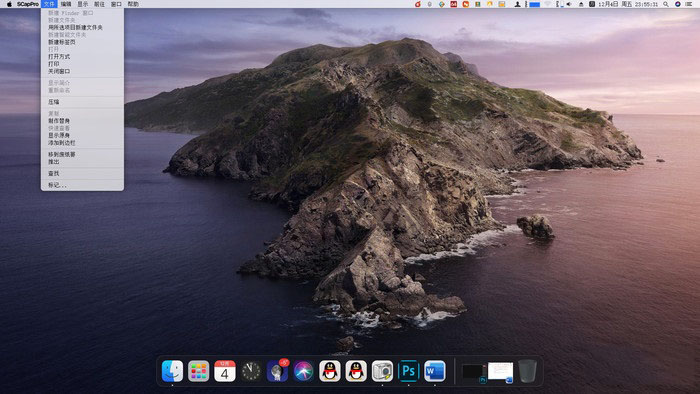
Task: Open the 显示 menu
Action: [83, 4]
